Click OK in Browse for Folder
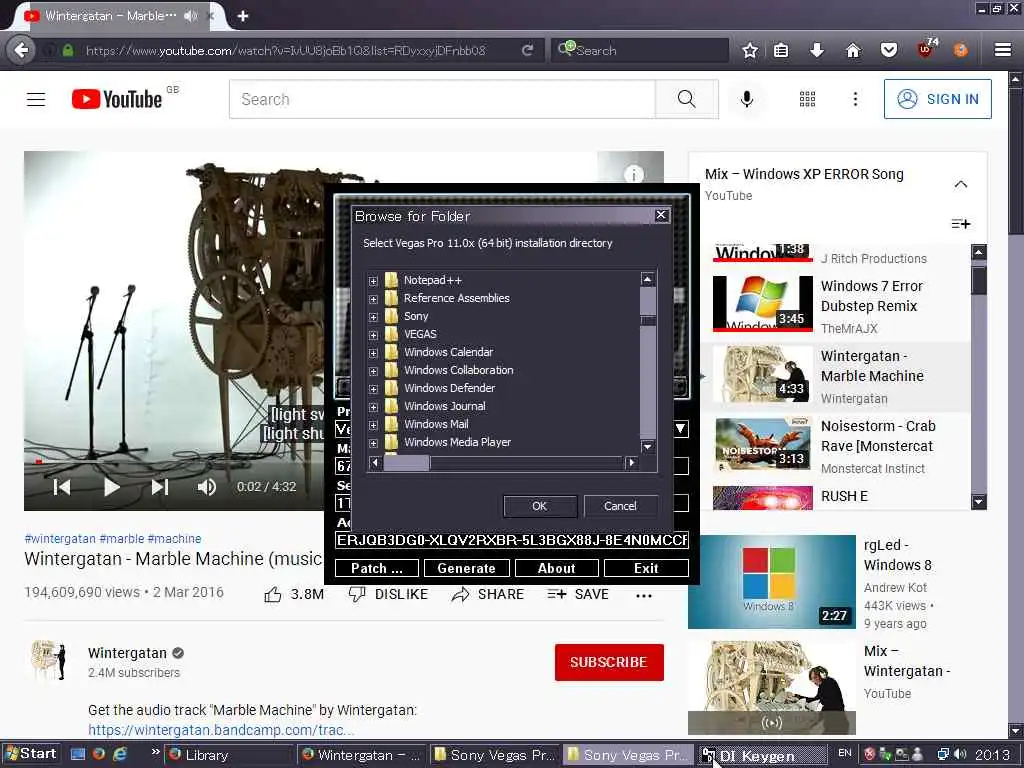The height and width of the screenshot is (768, 1024). [x=539, y=505]
